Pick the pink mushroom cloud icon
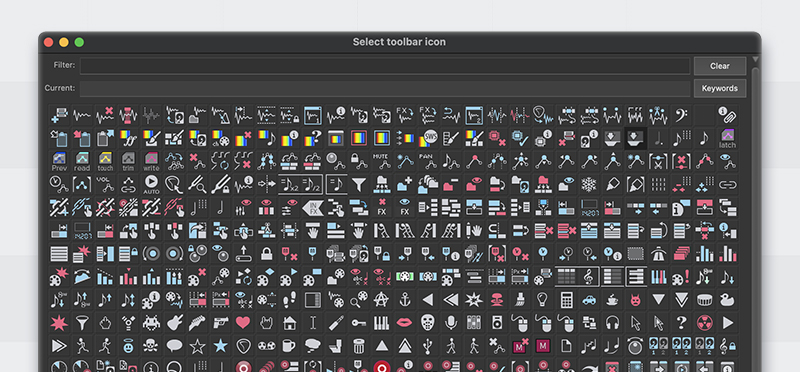The width and height of the screenshot is (800, 372). (x=496, y=300)
